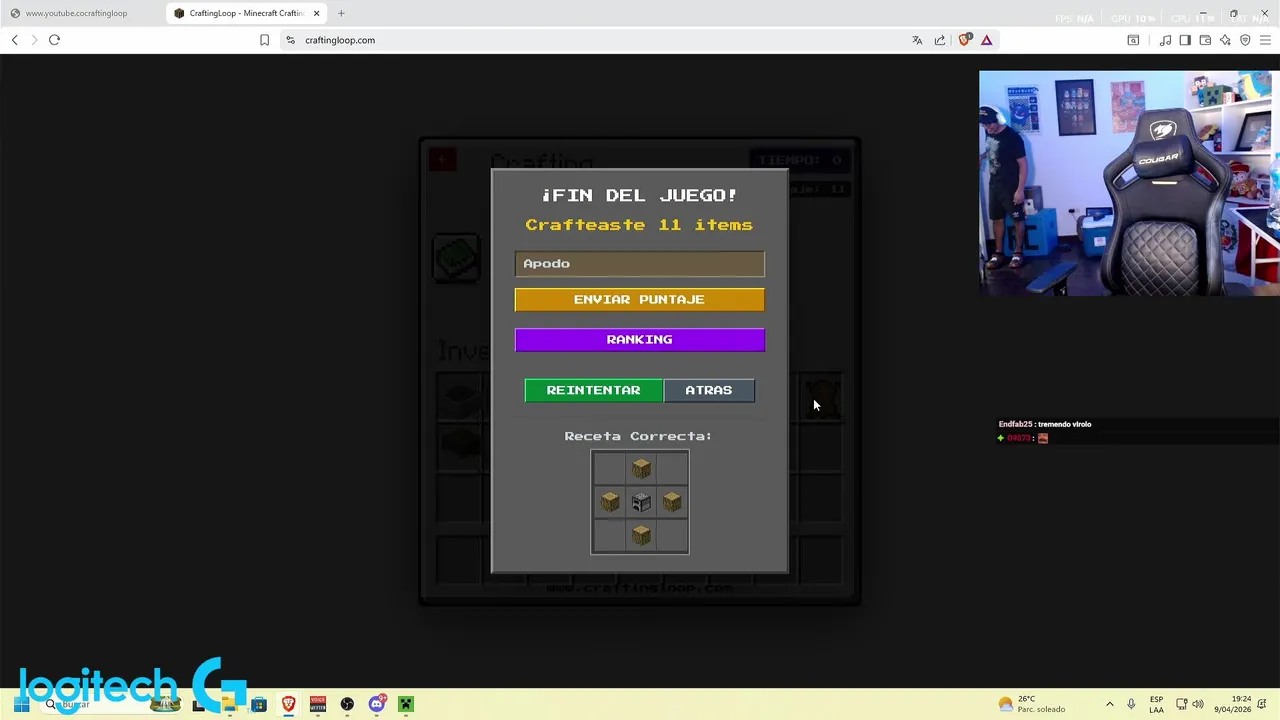
Task: Open the Leo AI sparkle icon
Action: (1225, 40)
